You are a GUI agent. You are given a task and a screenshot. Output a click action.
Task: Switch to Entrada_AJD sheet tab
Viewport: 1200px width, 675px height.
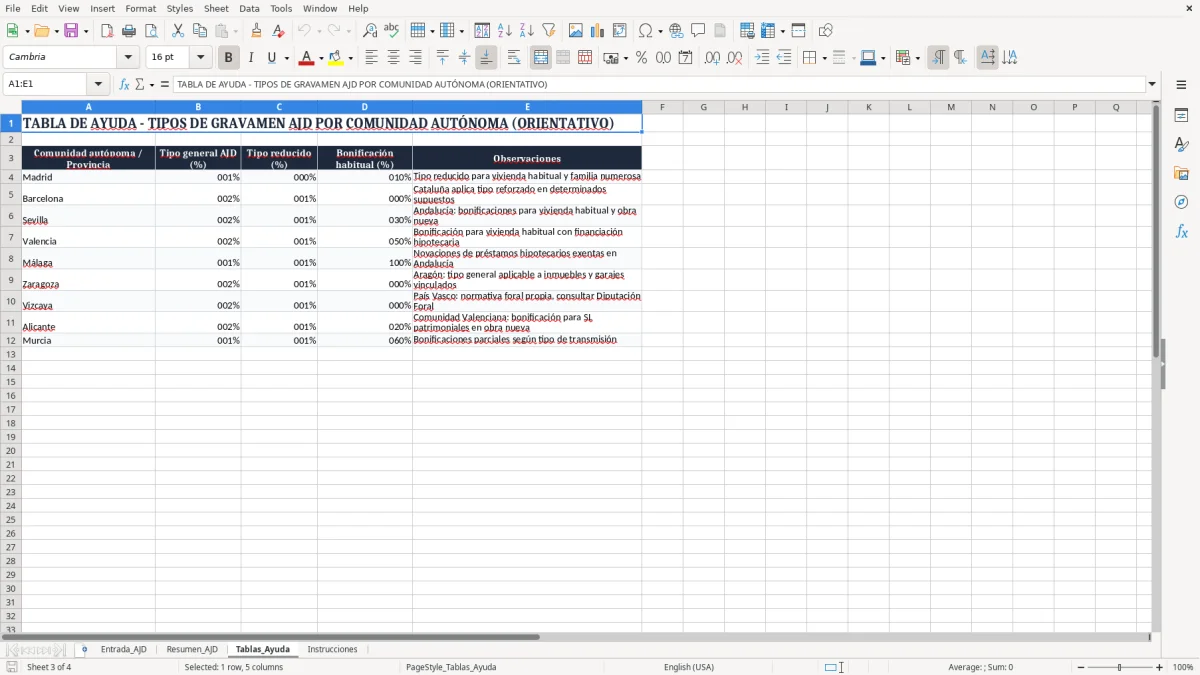[123, 649]
